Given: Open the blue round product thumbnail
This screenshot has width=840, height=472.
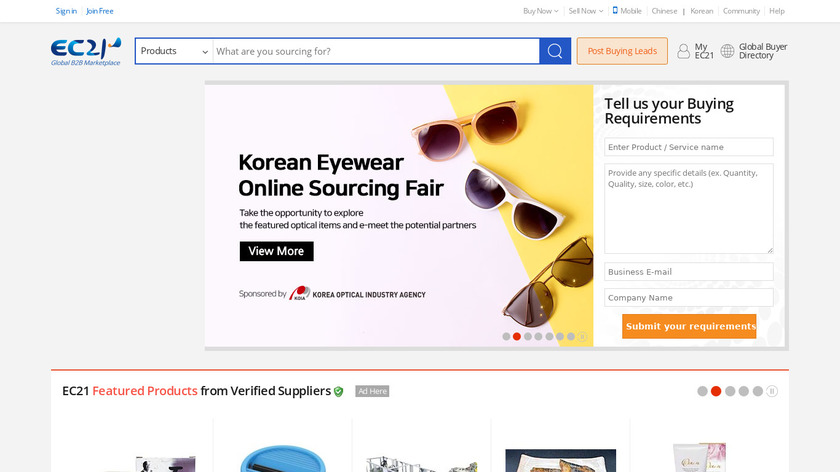Looking at the screenshot, I should tap(282, 458).
